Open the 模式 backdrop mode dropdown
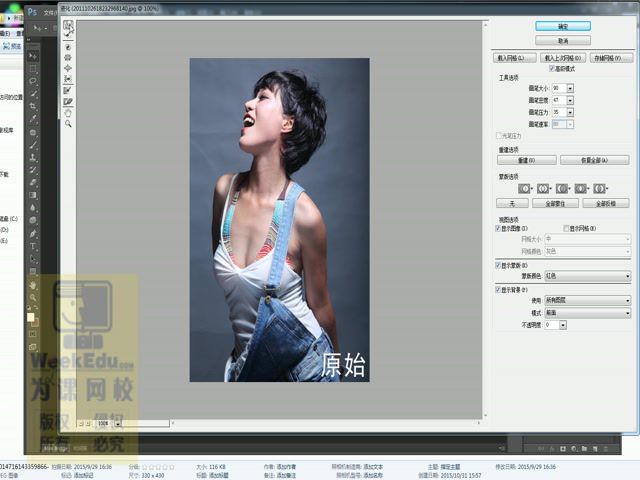This screenshot has height=480, width=640. (x=588, y=313)
